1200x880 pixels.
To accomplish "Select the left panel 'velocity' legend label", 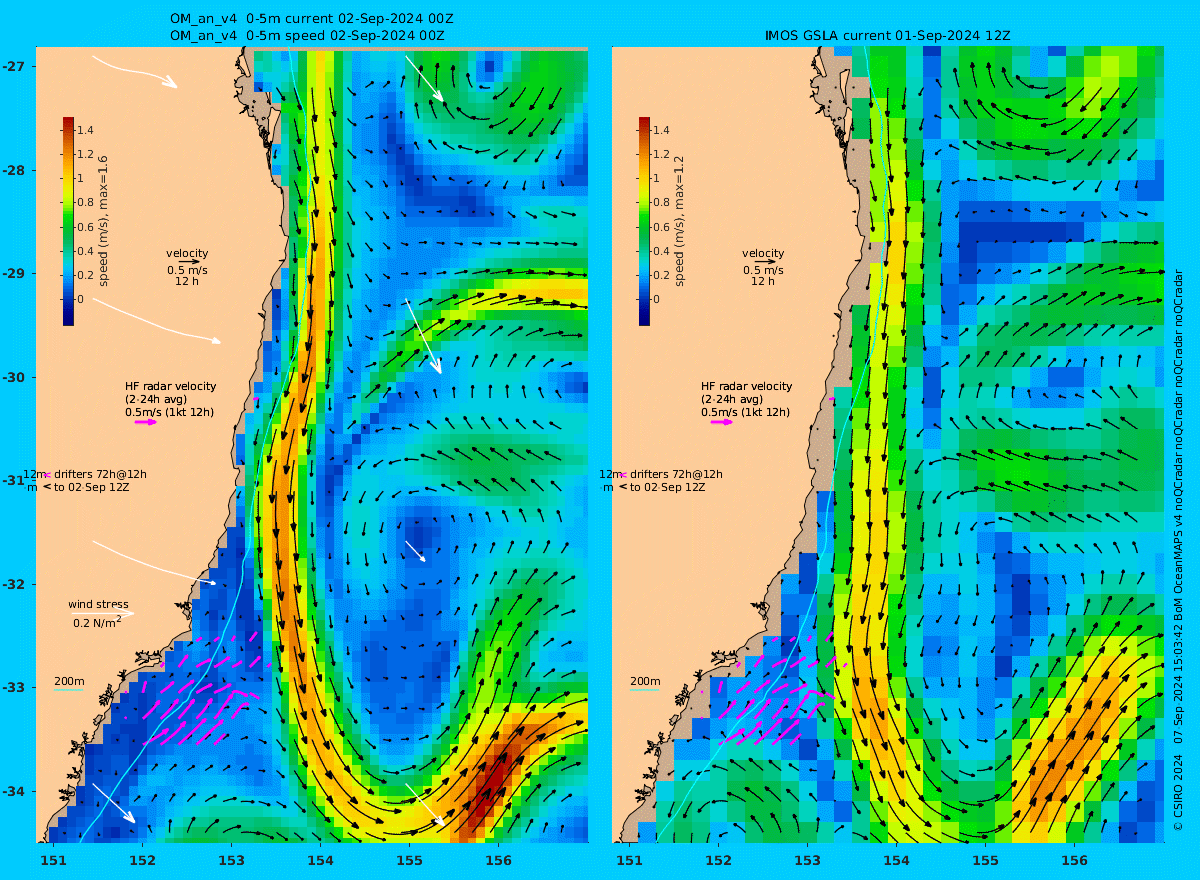I will click(x=187, y=253).
